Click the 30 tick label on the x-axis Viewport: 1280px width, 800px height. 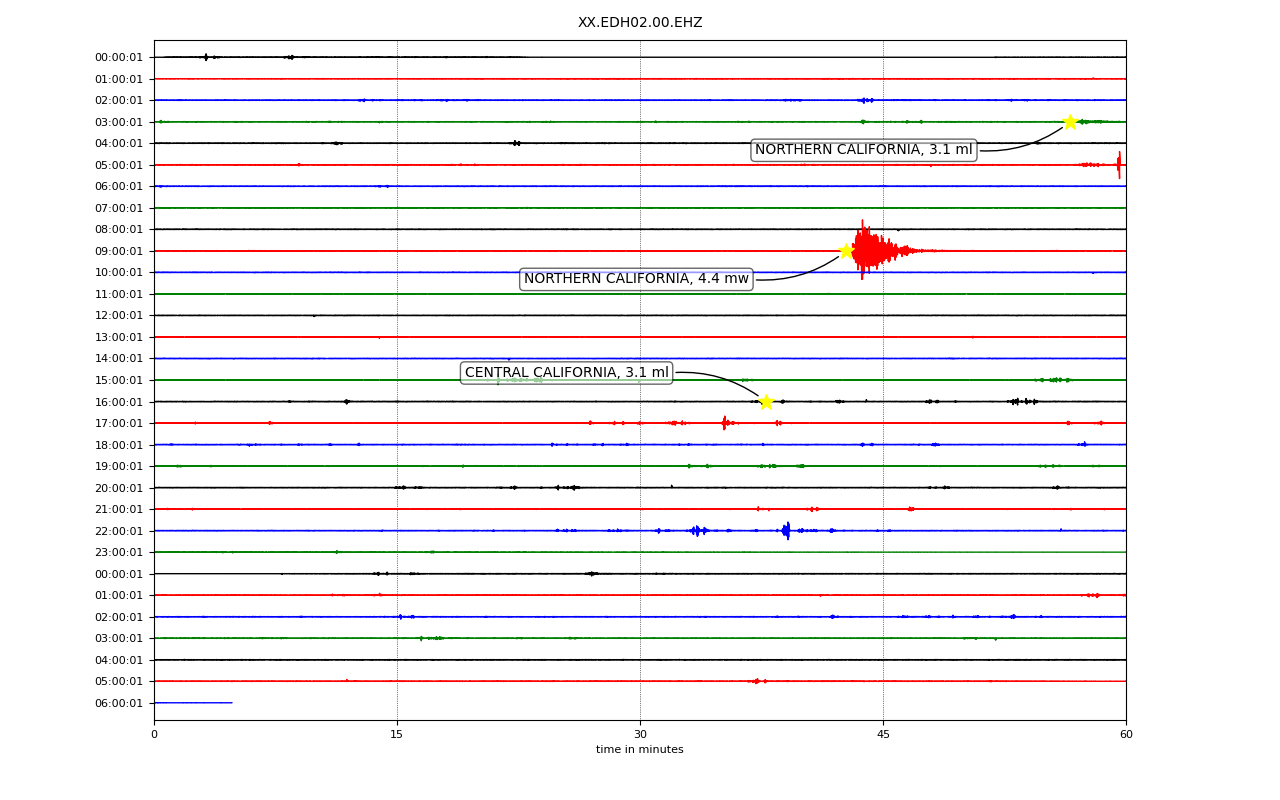[x=640, y=735]
